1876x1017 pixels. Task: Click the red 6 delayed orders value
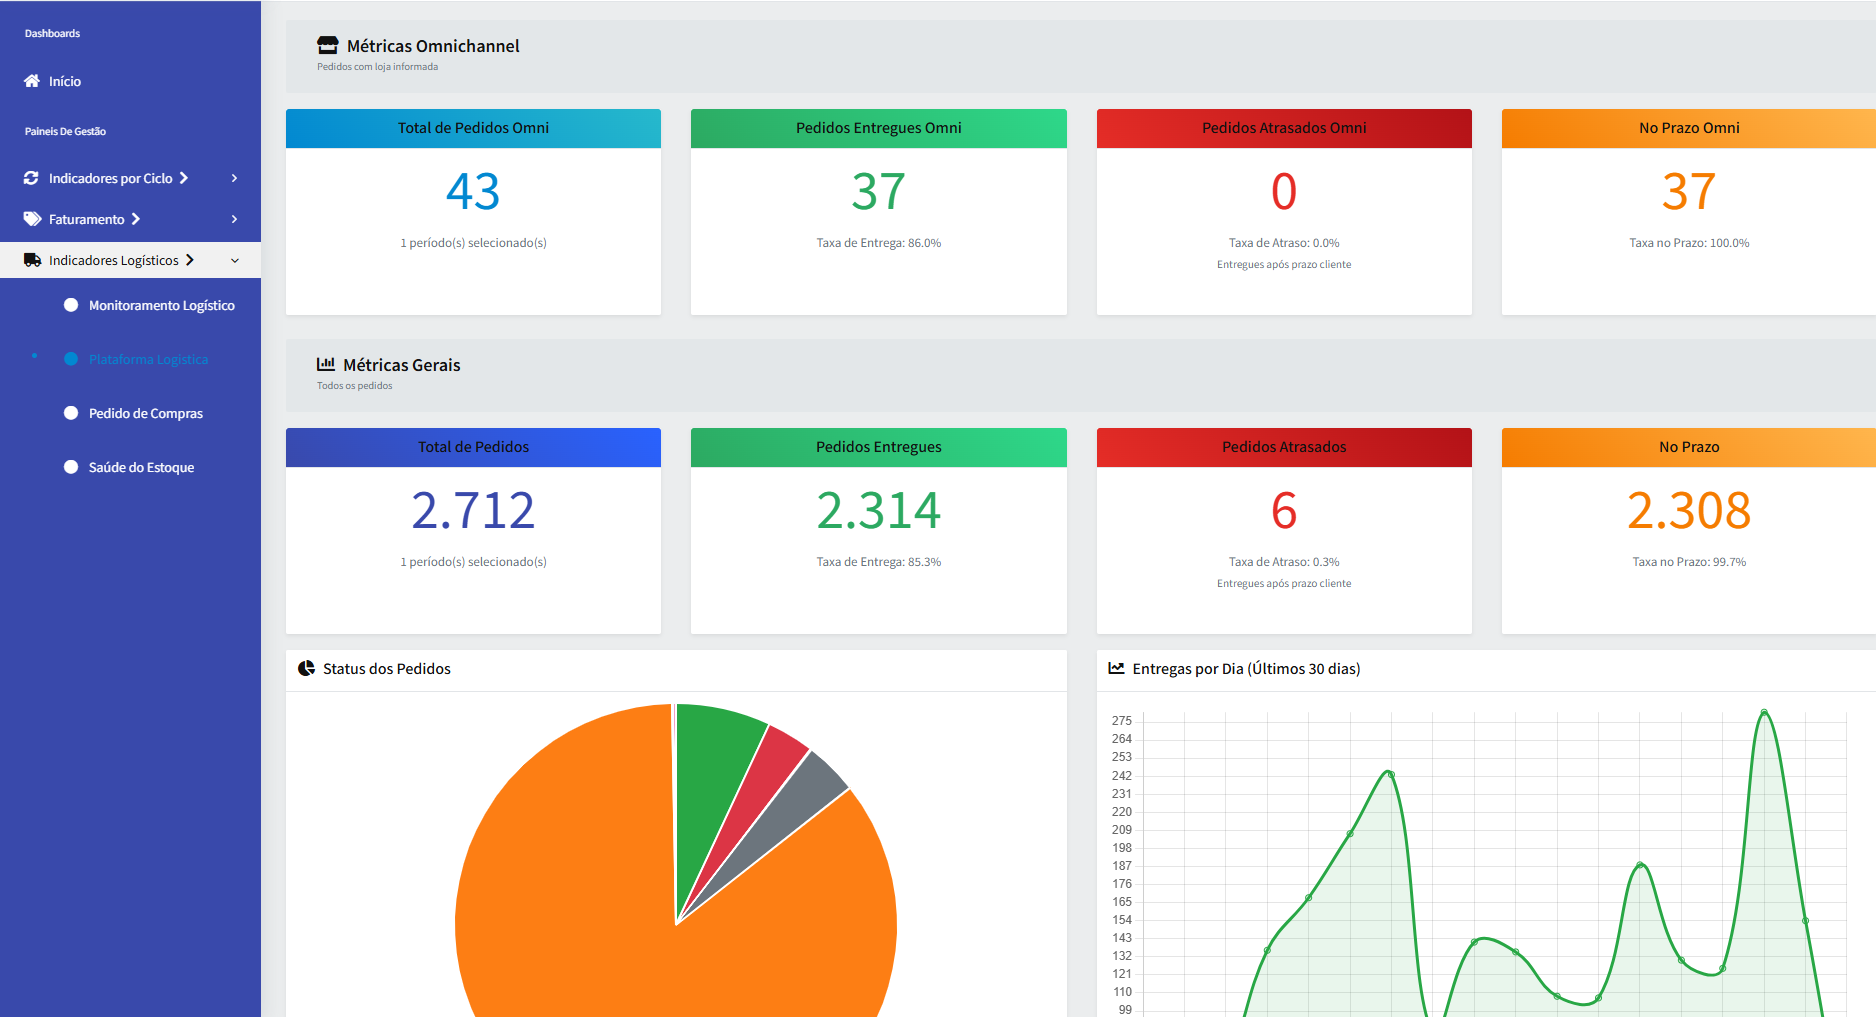point(1284,510)
